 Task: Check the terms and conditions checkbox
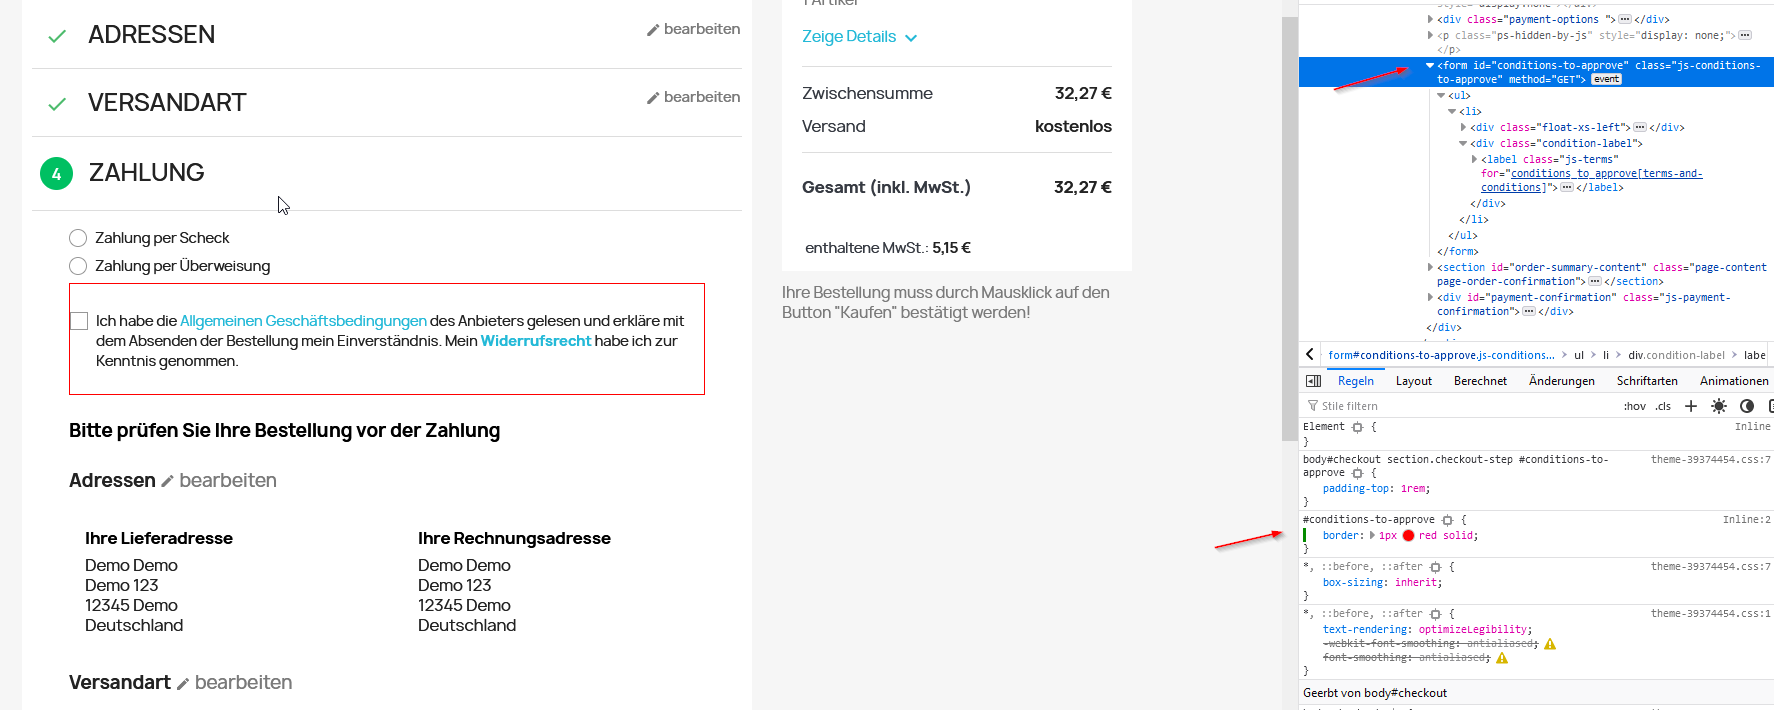click(79, 321)
